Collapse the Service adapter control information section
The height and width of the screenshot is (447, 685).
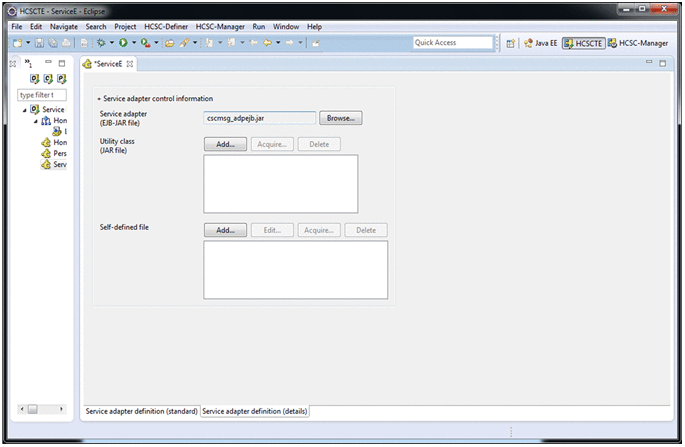point(99,99)
